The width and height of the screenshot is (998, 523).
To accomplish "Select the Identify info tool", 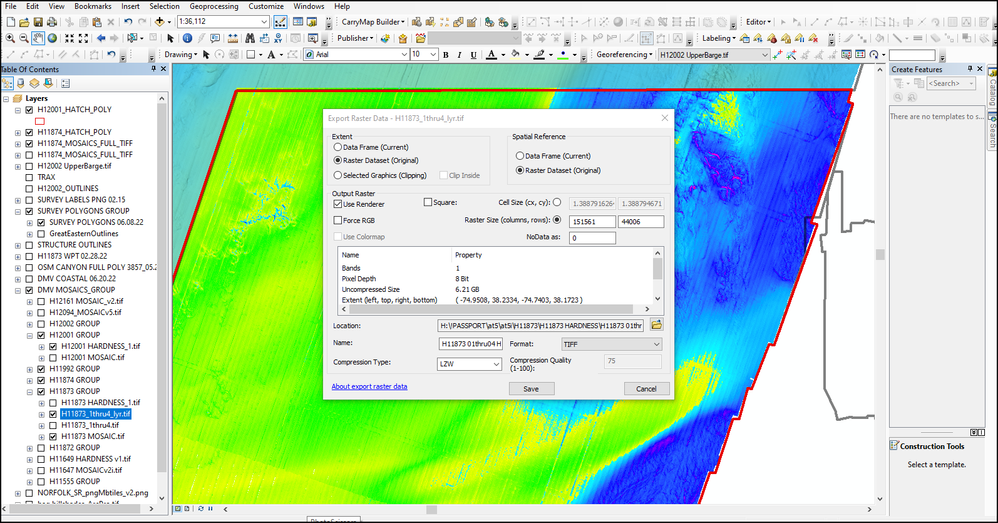I will [x=188, y=38].
